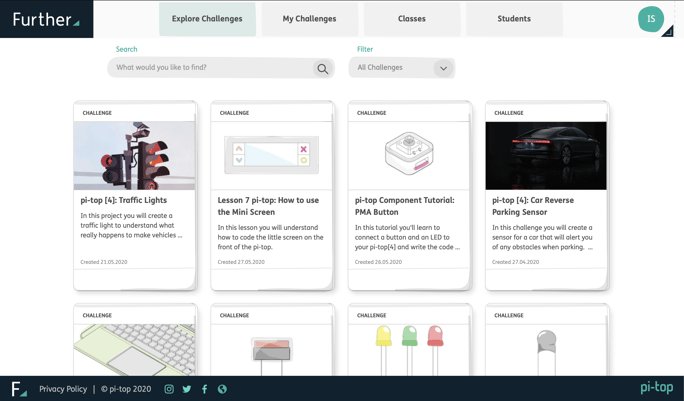Click the '© pi-top 2020' footer text
The width and height of the screenshot is (684, 401).
[126, 389]
